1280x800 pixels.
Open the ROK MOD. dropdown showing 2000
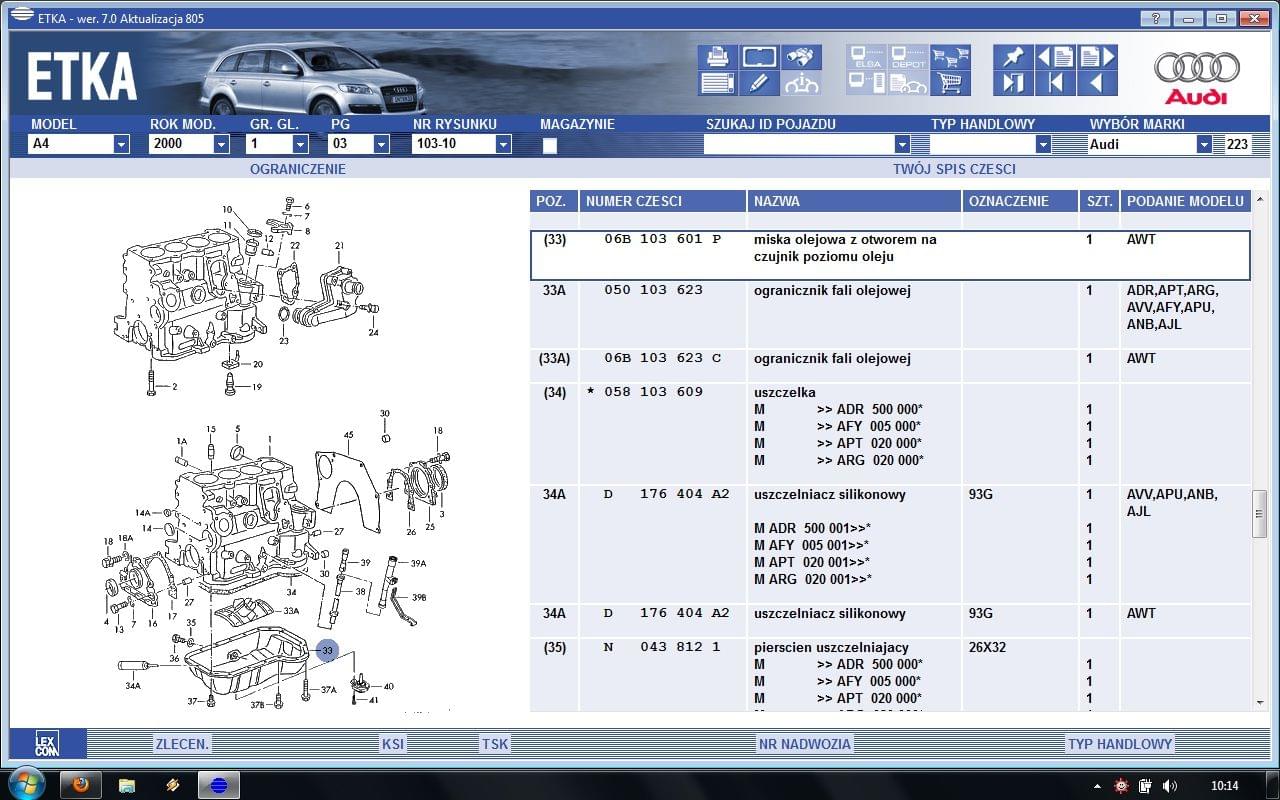[189, 144]
